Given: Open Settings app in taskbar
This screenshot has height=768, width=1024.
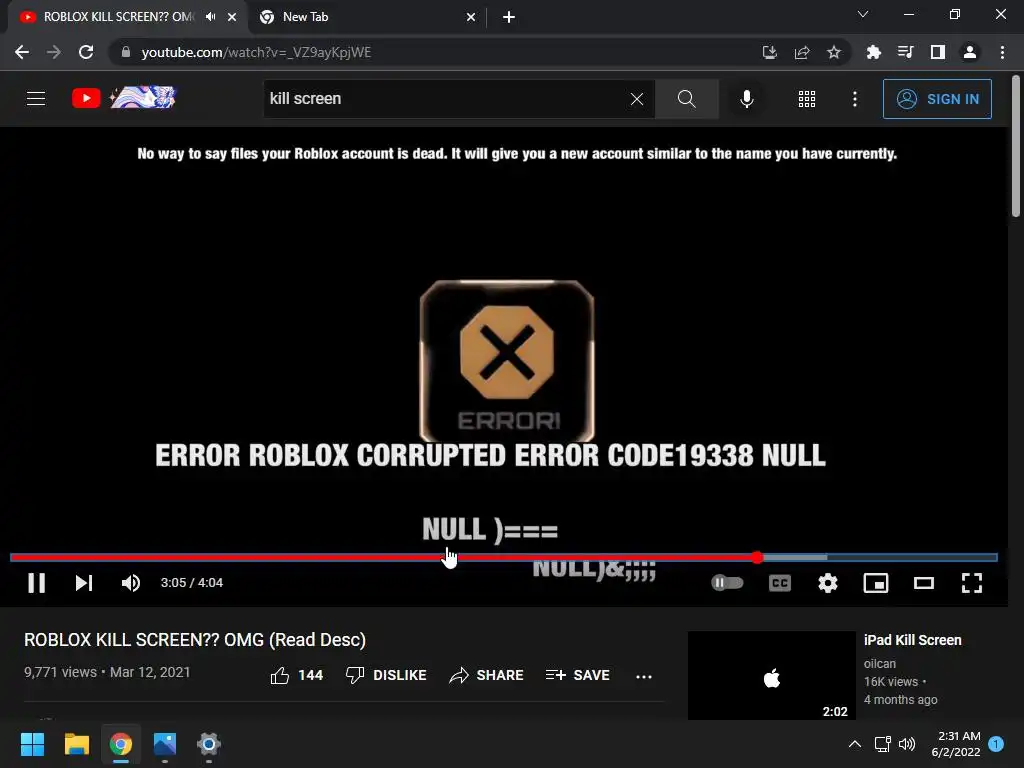Looking at the screenshot, I should point(209,744).
